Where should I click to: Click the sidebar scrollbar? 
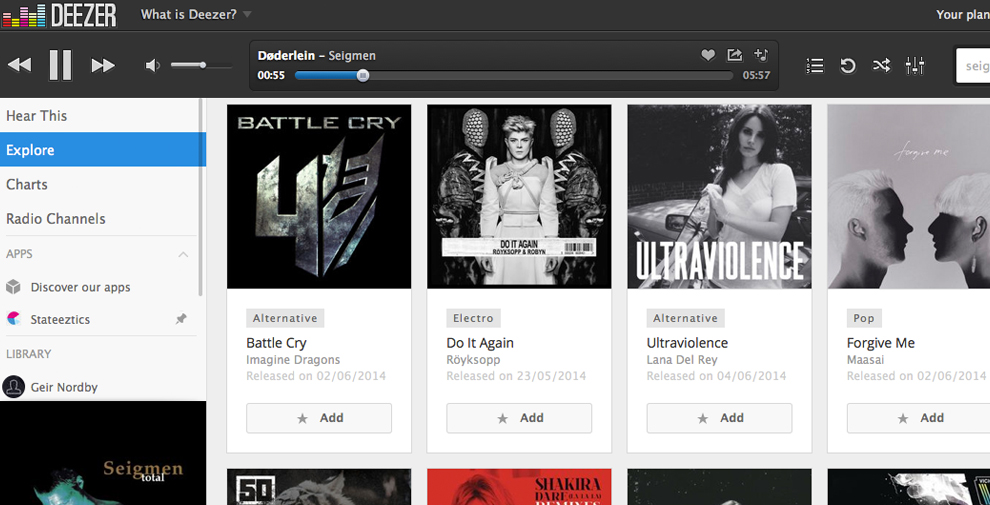(x=201, y=197)
